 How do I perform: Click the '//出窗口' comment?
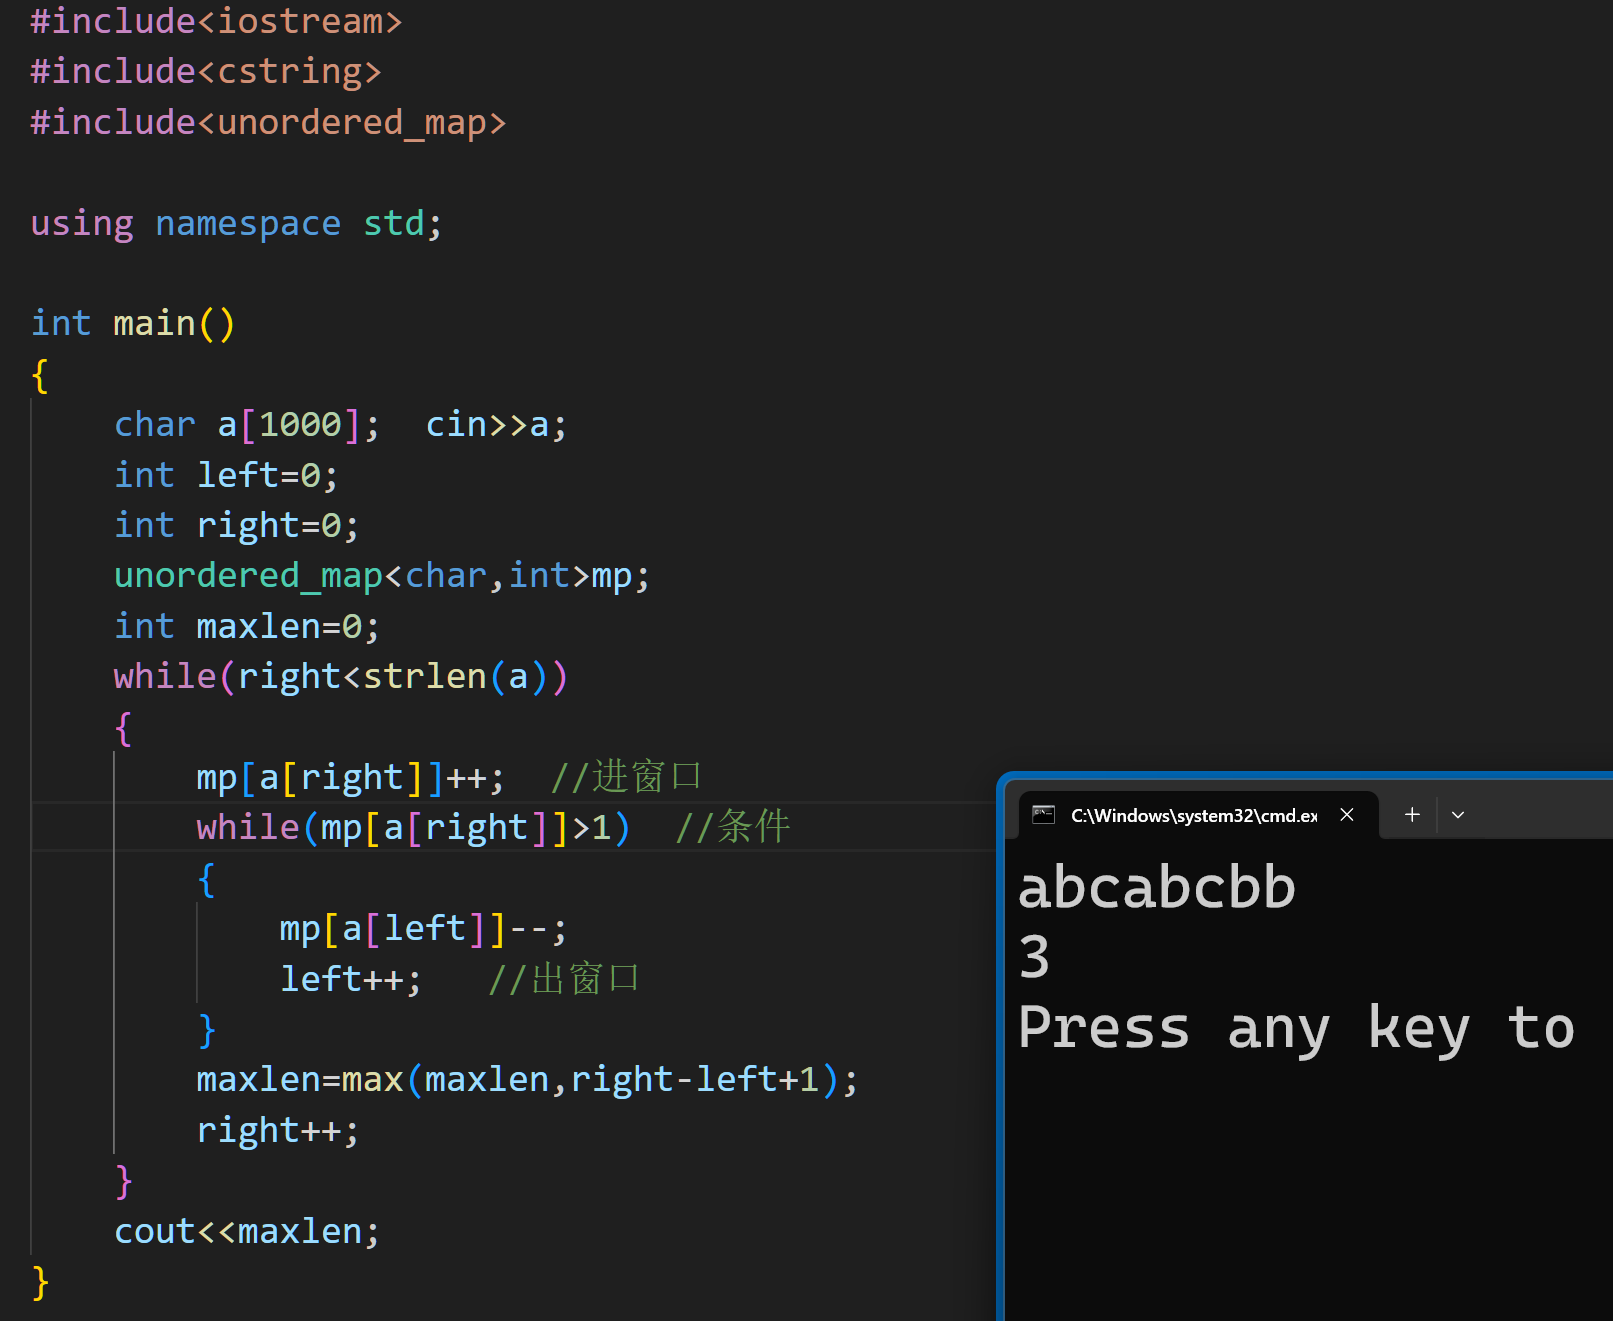click(x=564, y=978)
